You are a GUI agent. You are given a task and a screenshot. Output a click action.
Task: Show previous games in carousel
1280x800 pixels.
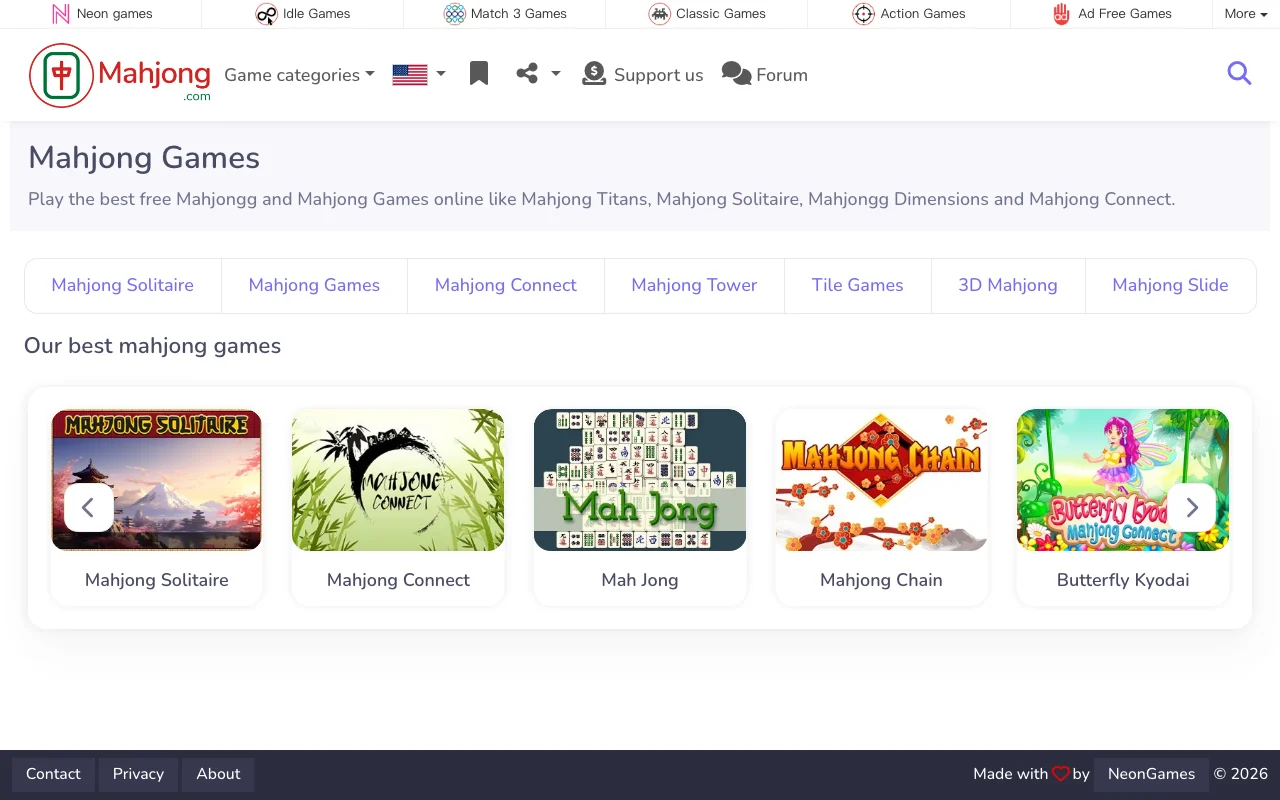pos(88,508)
